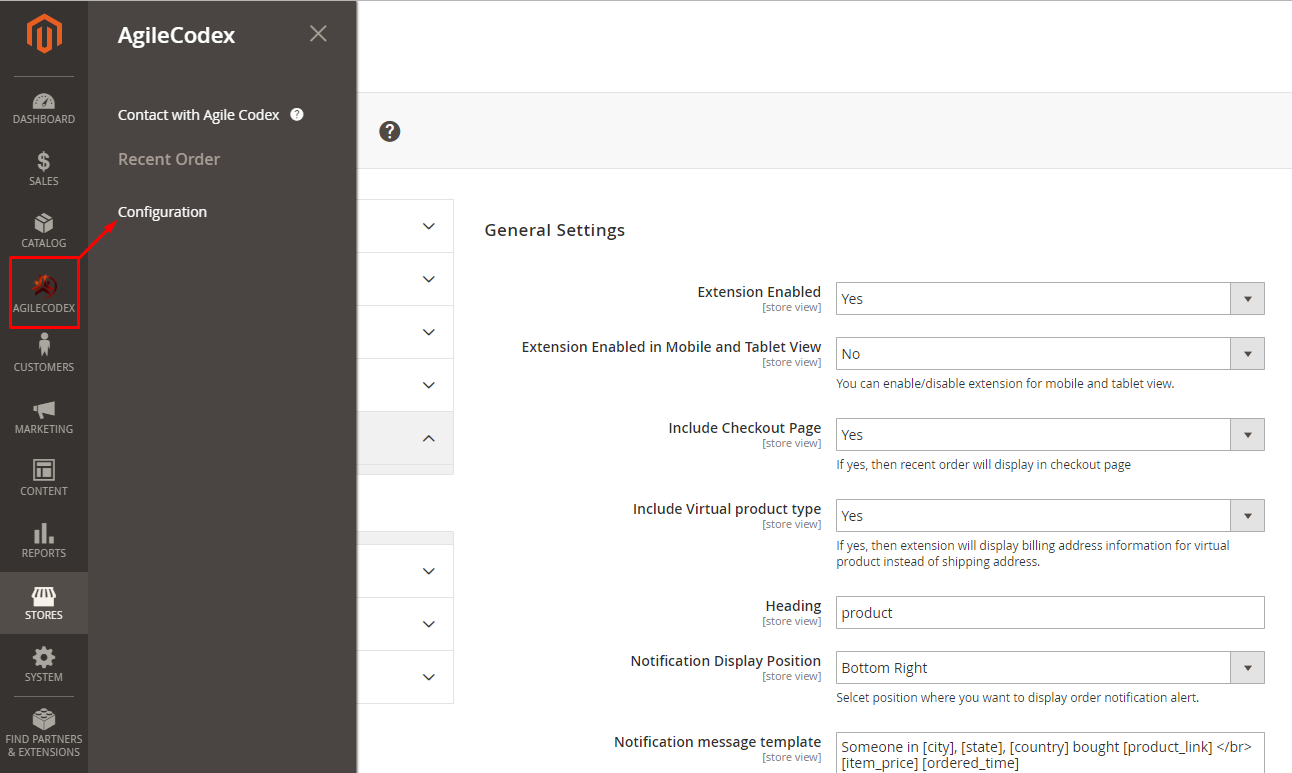Screen dimensions: 1292x773
Task: Open the Extension Enabled dropdown
Action: [1050, 298]
